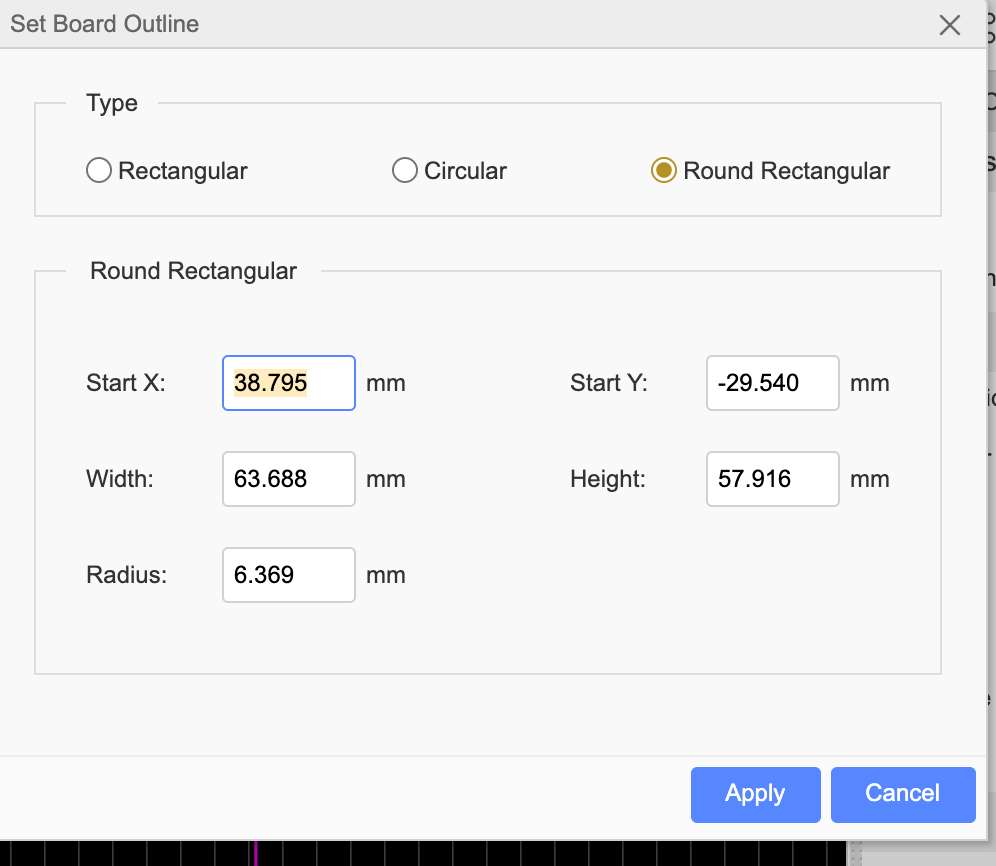The width and height of the screenshot is (996, 866).
Task: Click the Start X value field
Action: [x=288, y=383]
